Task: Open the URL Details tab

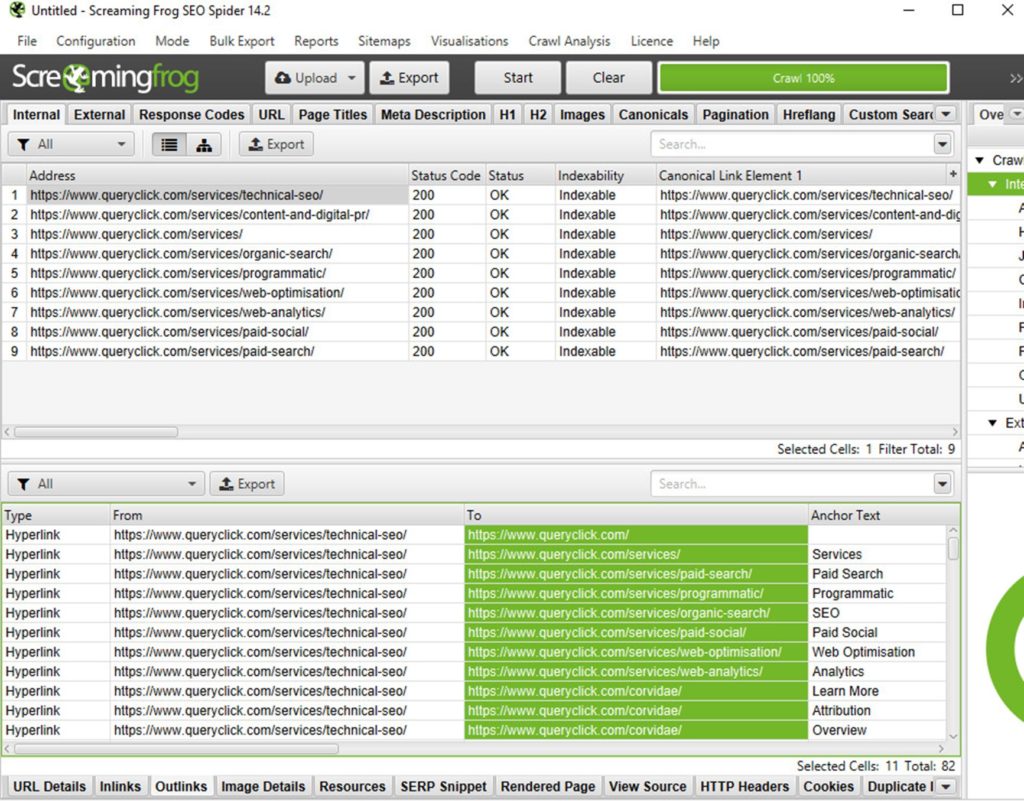Action: [49, 787]
